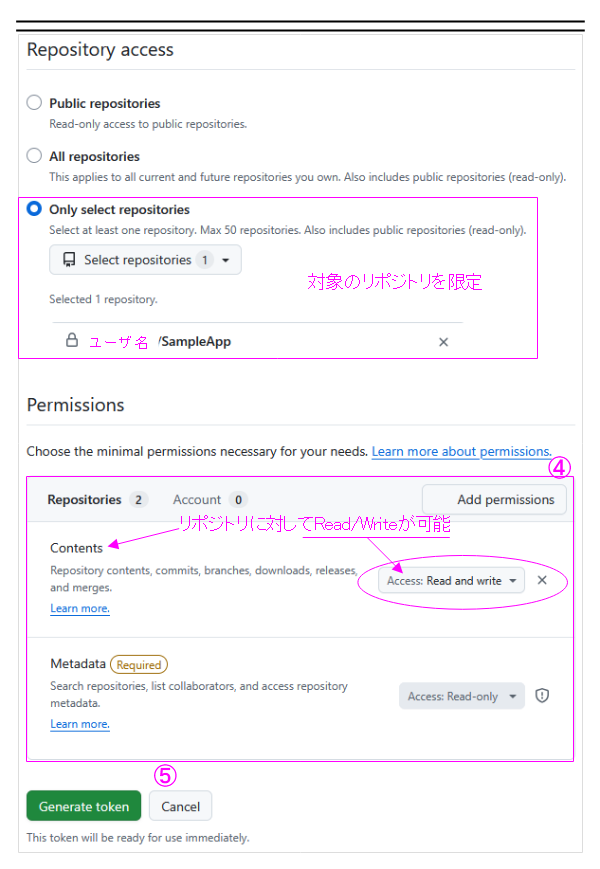
Task: Select the Public repositories radio option
Action: 35,103
